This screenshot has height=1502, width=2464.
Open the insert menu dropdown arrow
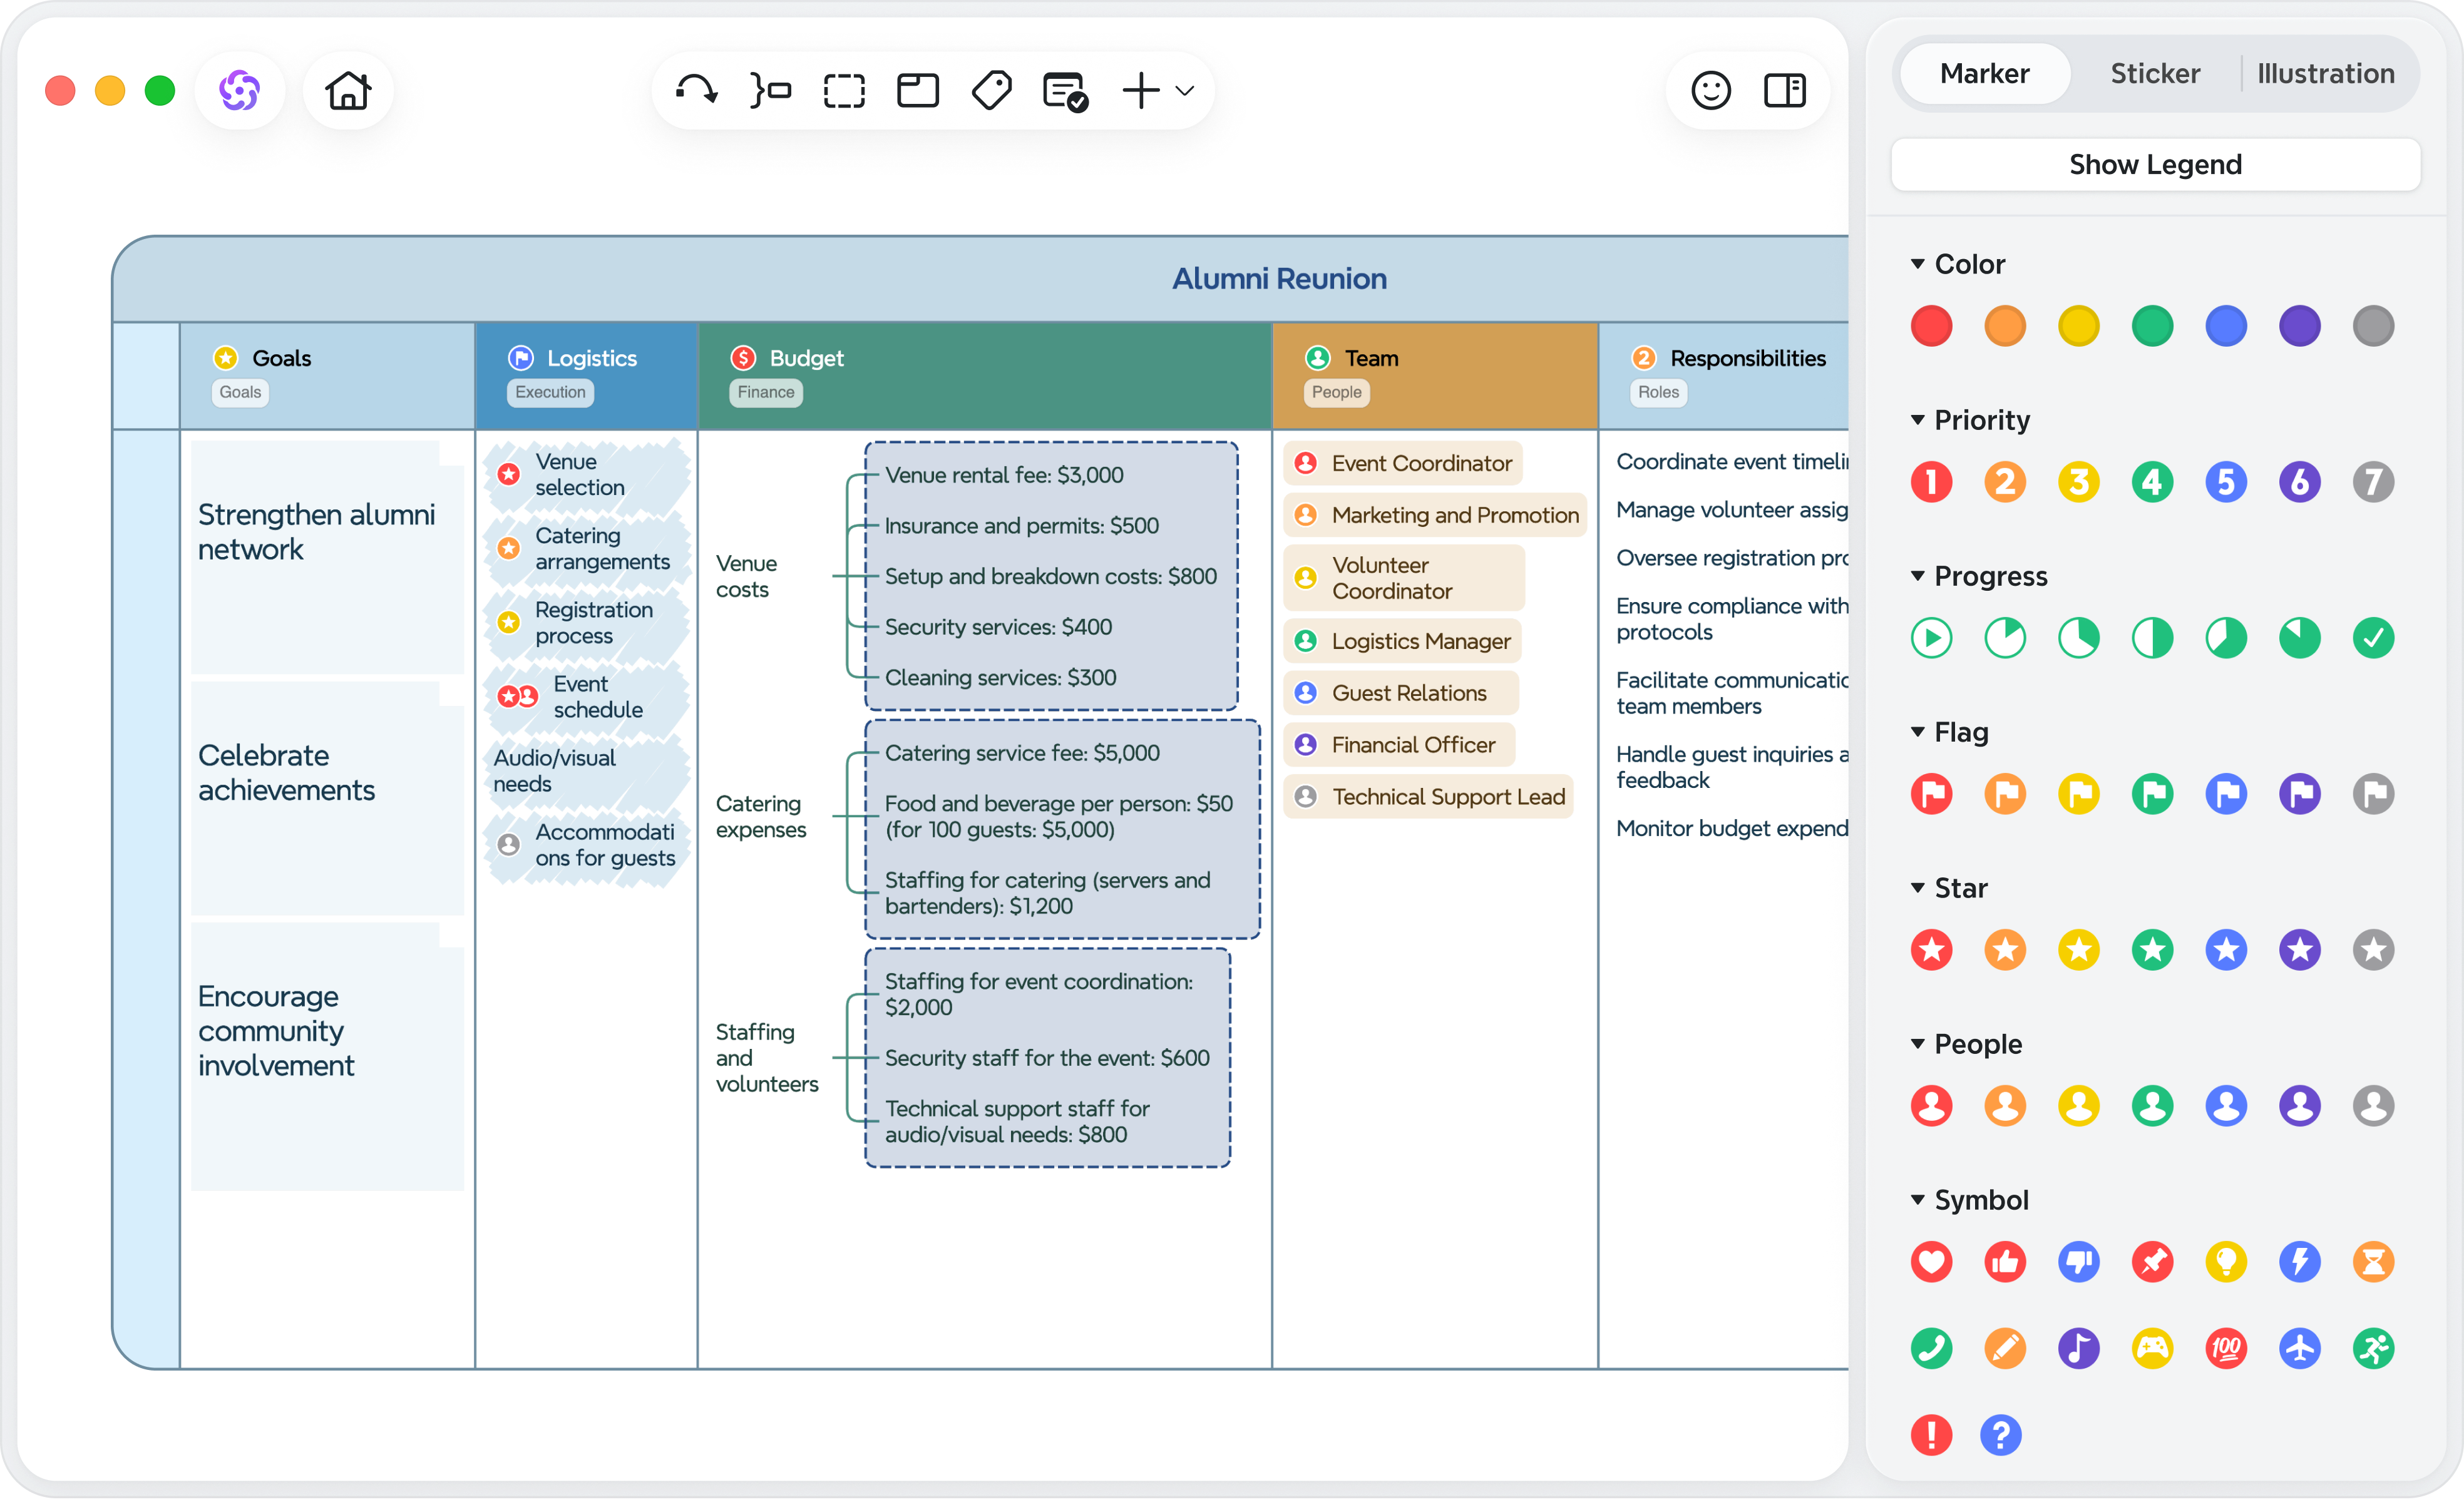click(1185, 91)
